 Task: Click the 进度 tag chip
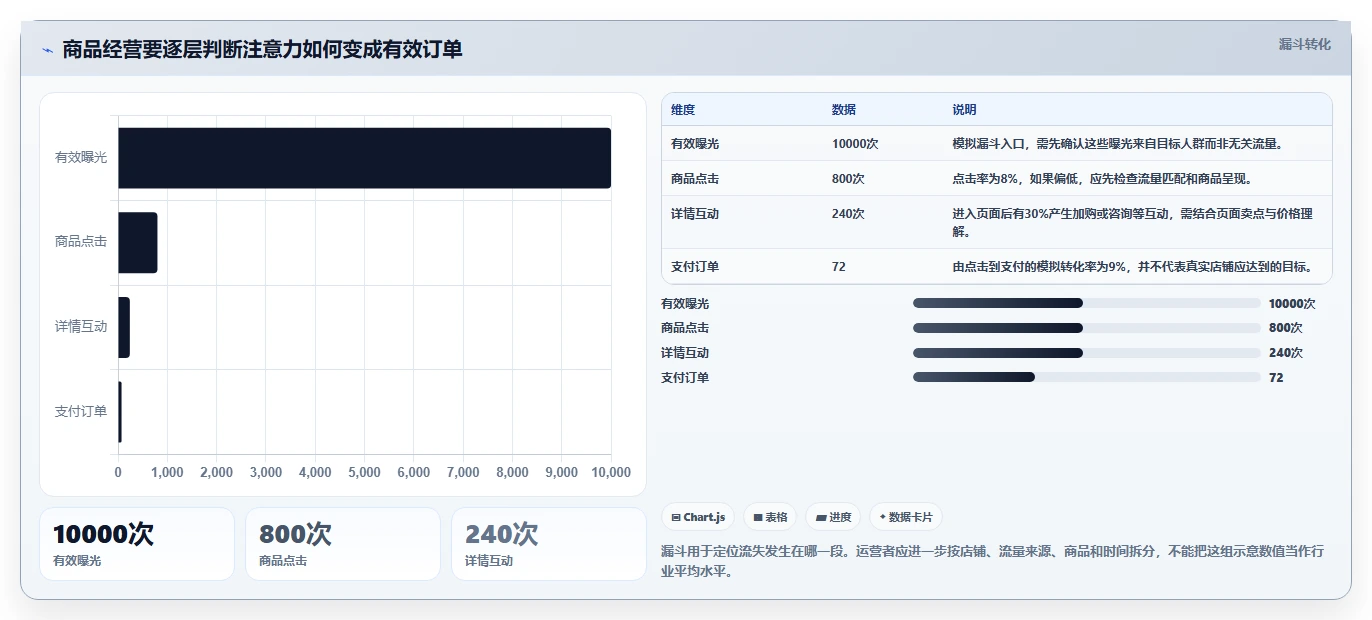[833, 517]
